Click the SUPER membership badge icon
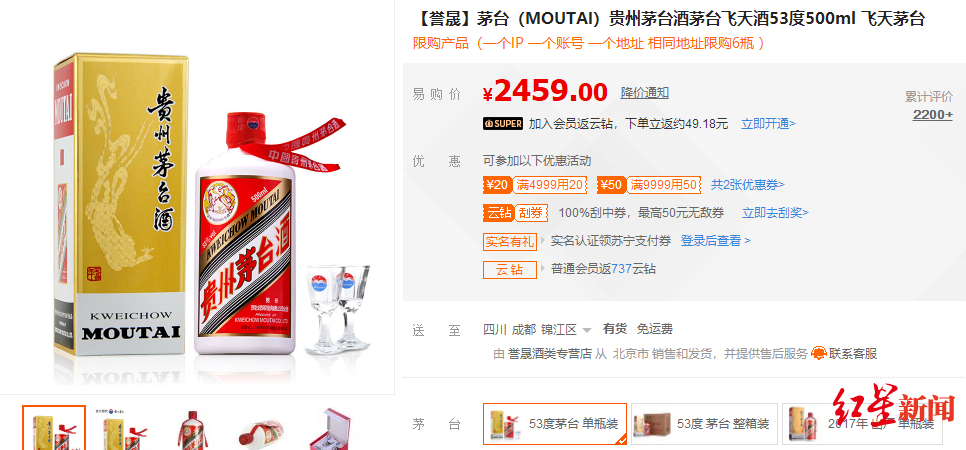This screenshot has height=450, width=966. pyautogui.click(x=503, y=123)
